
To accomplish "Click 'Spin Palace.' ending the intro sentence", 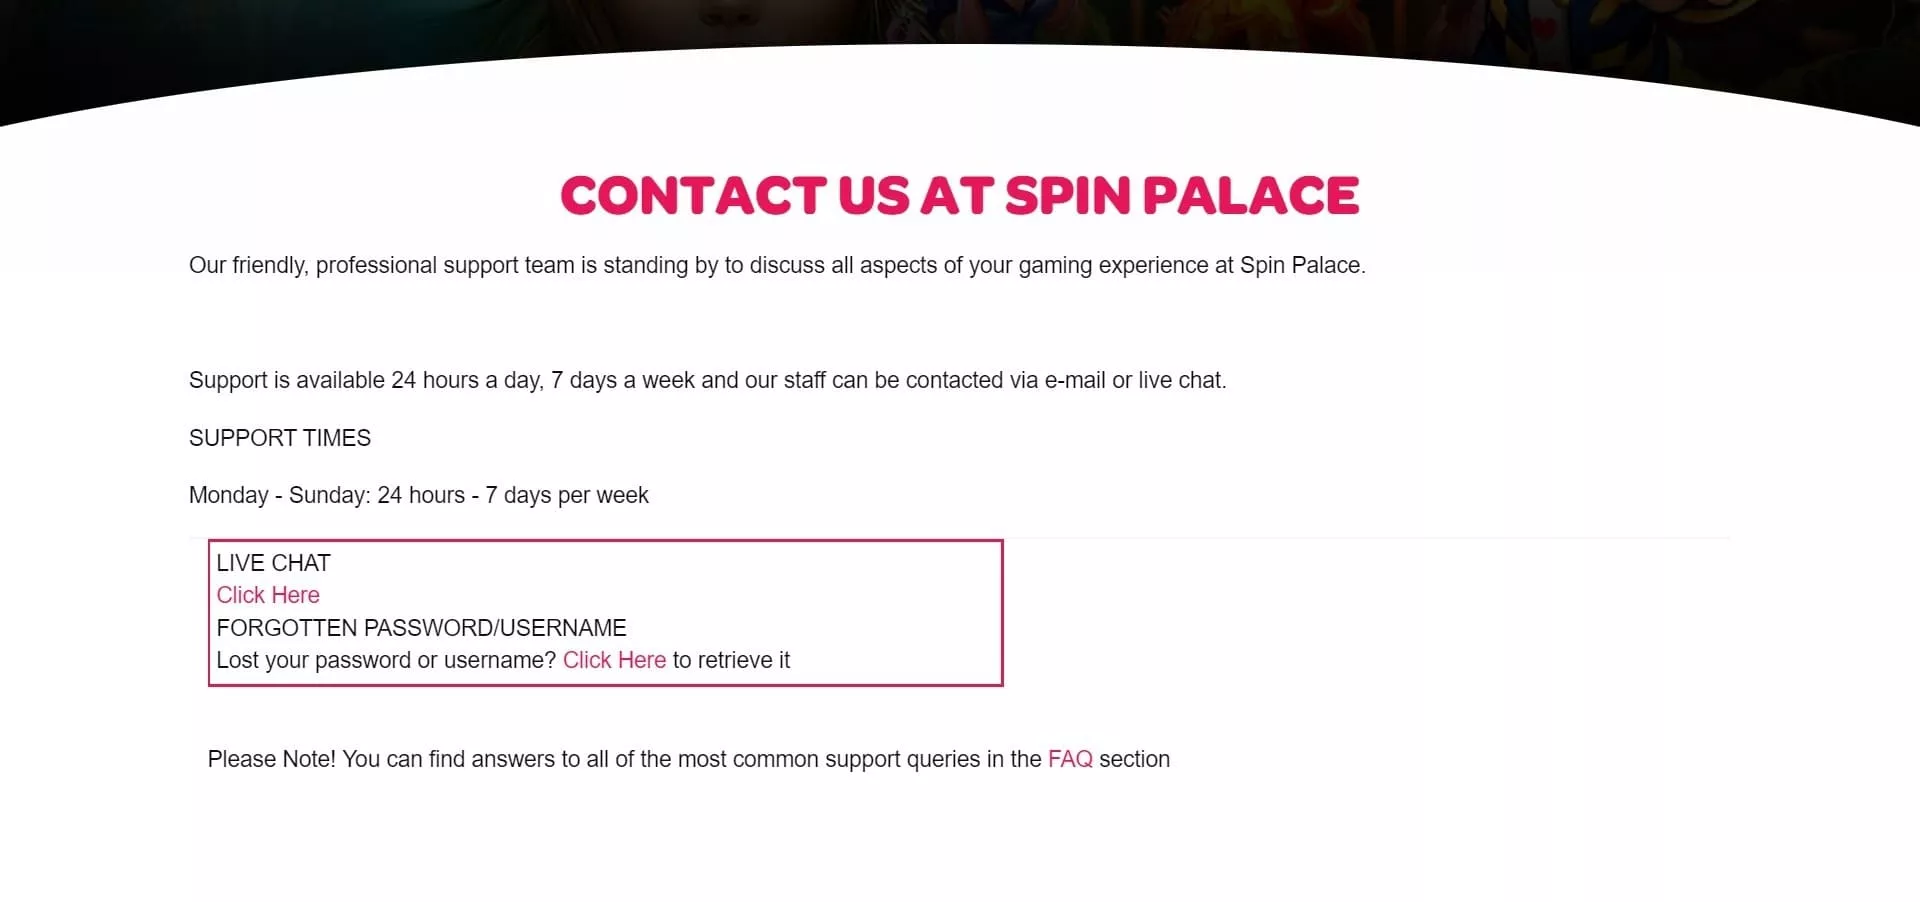I will [1302, 265].
